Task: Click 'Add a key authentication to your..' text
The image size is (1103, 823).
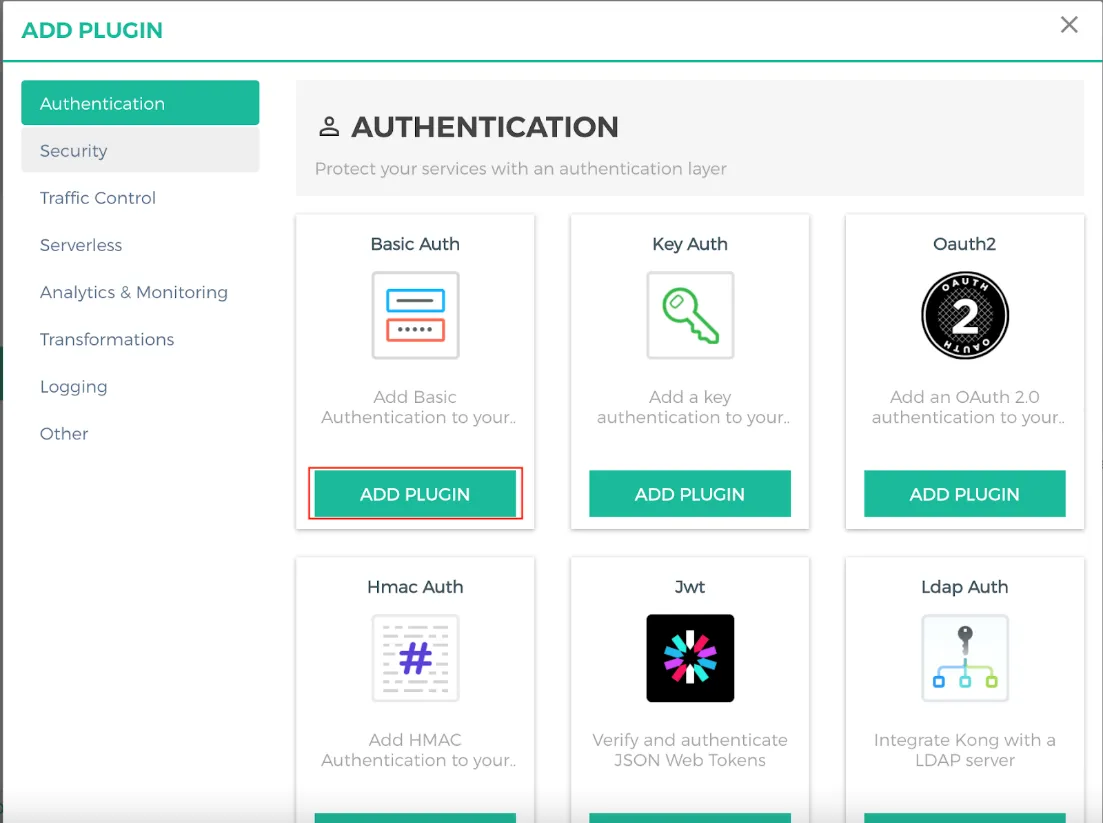Action: click(693, 407)
